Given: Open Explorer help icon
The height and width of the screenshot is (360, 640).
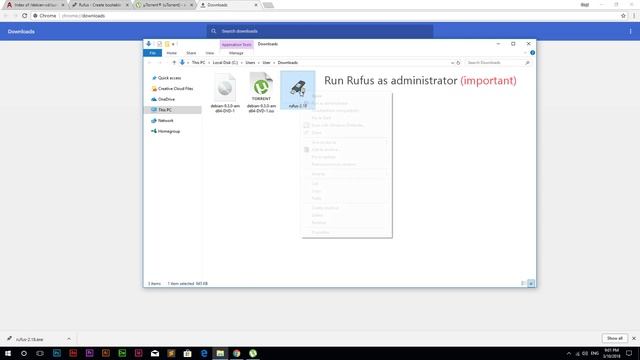Looking at the screenshot, I should click(x=532, y=53).
